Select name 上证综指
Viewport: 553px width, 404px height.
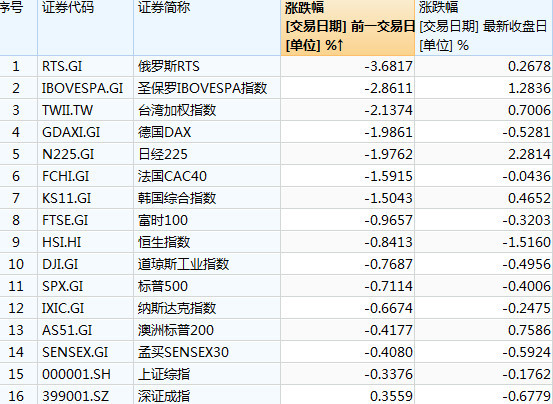tap(164, 374)
